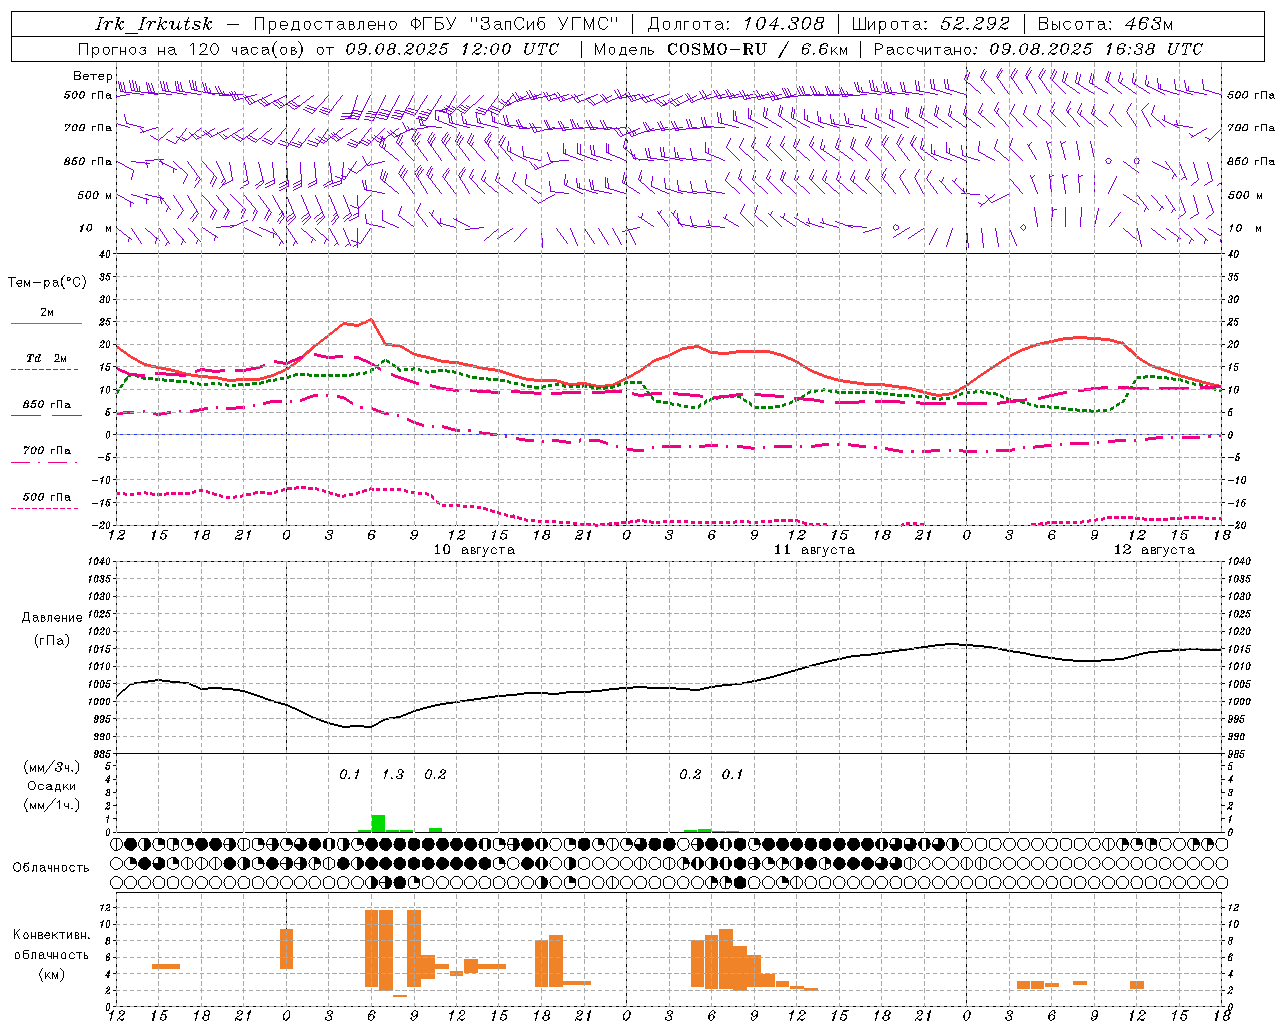Click the tallest green precipitation bar
Screen dimensions: 1280x1024
tap(378, 823)
